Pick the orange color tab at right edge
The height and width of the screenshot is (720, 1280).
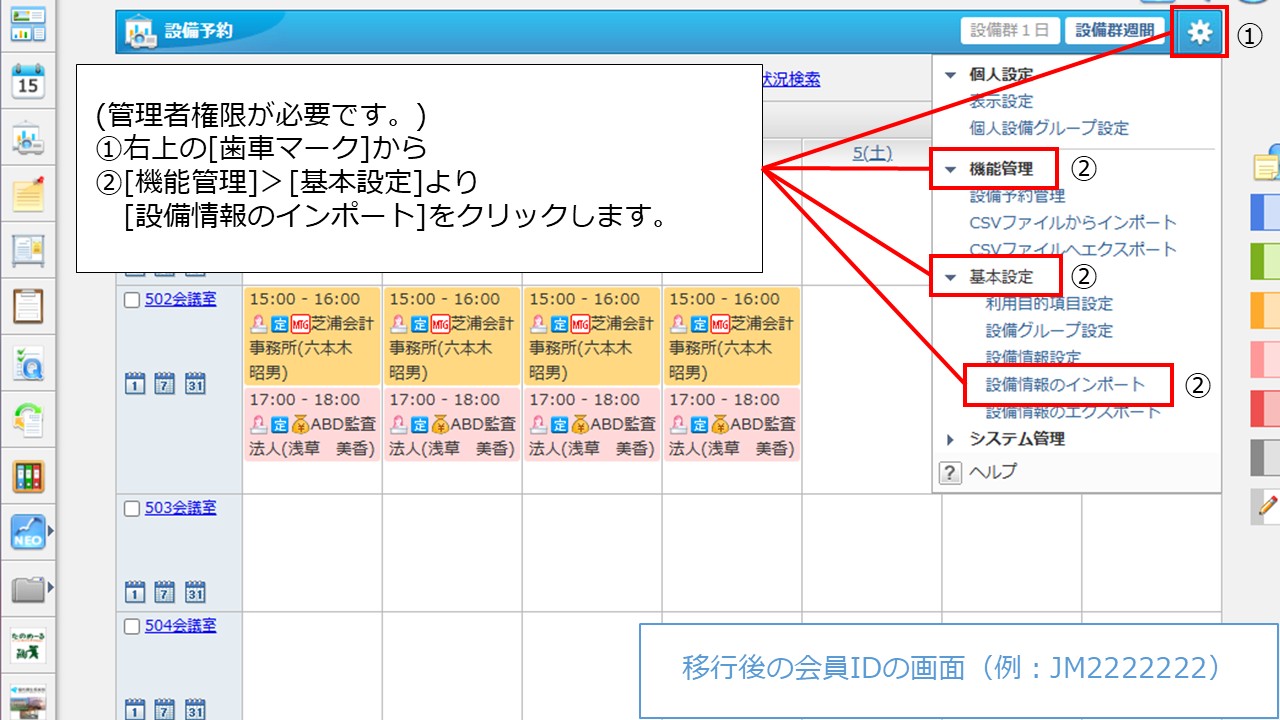pos(1266,310)
